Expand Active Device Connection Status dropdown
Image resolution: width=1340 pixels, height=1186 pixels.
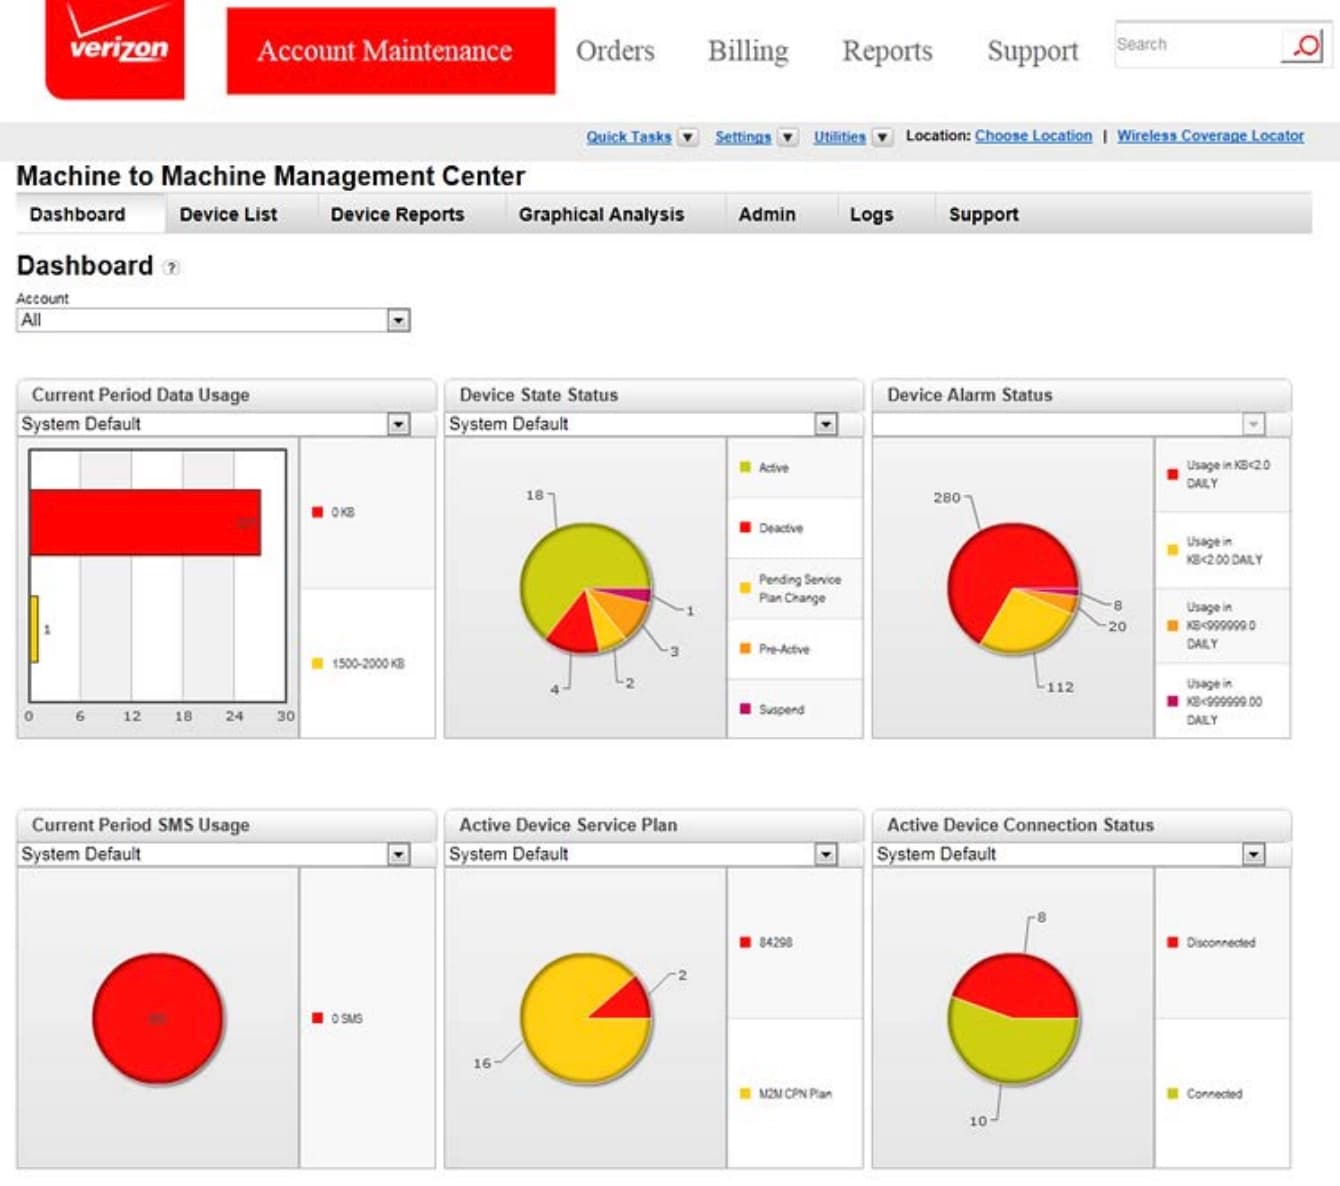tap(1253, 854)
